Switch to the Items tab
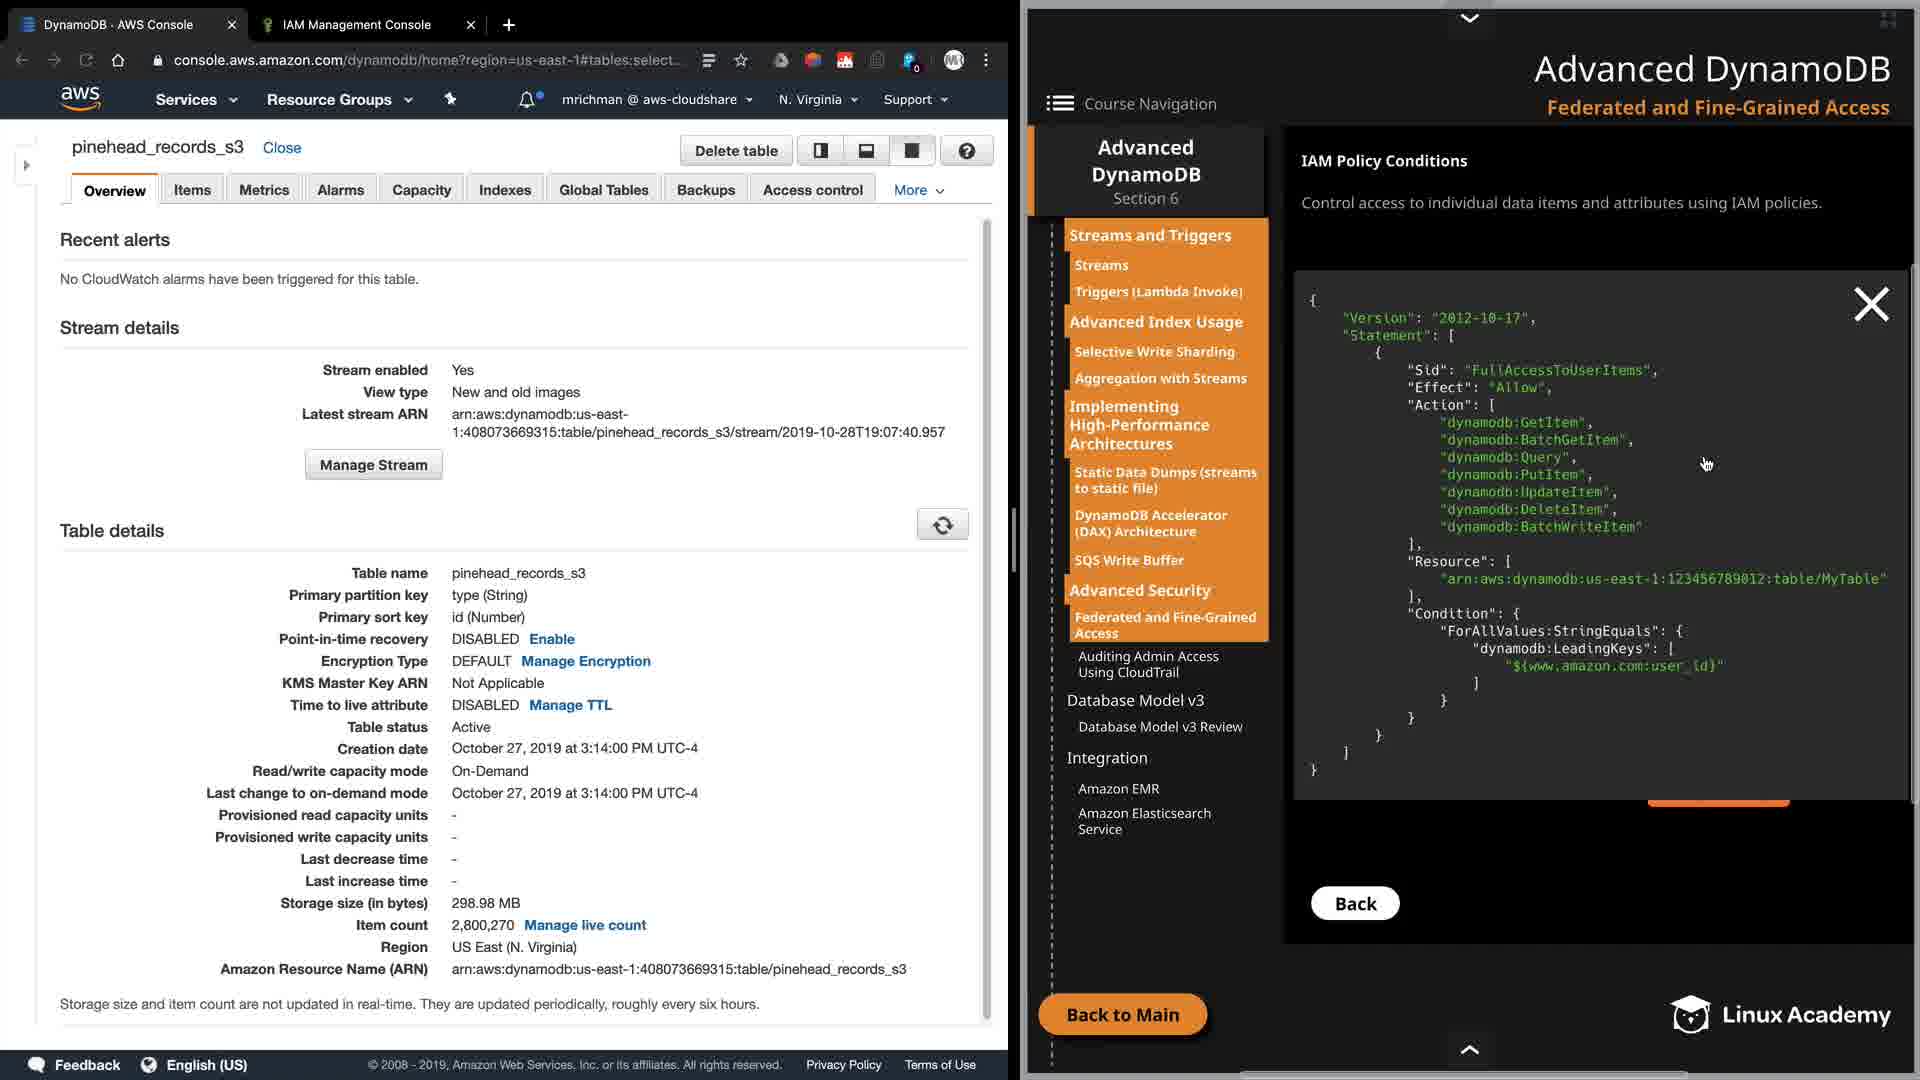Viewport: 1920px width, 1080px height. click(192, 190)
